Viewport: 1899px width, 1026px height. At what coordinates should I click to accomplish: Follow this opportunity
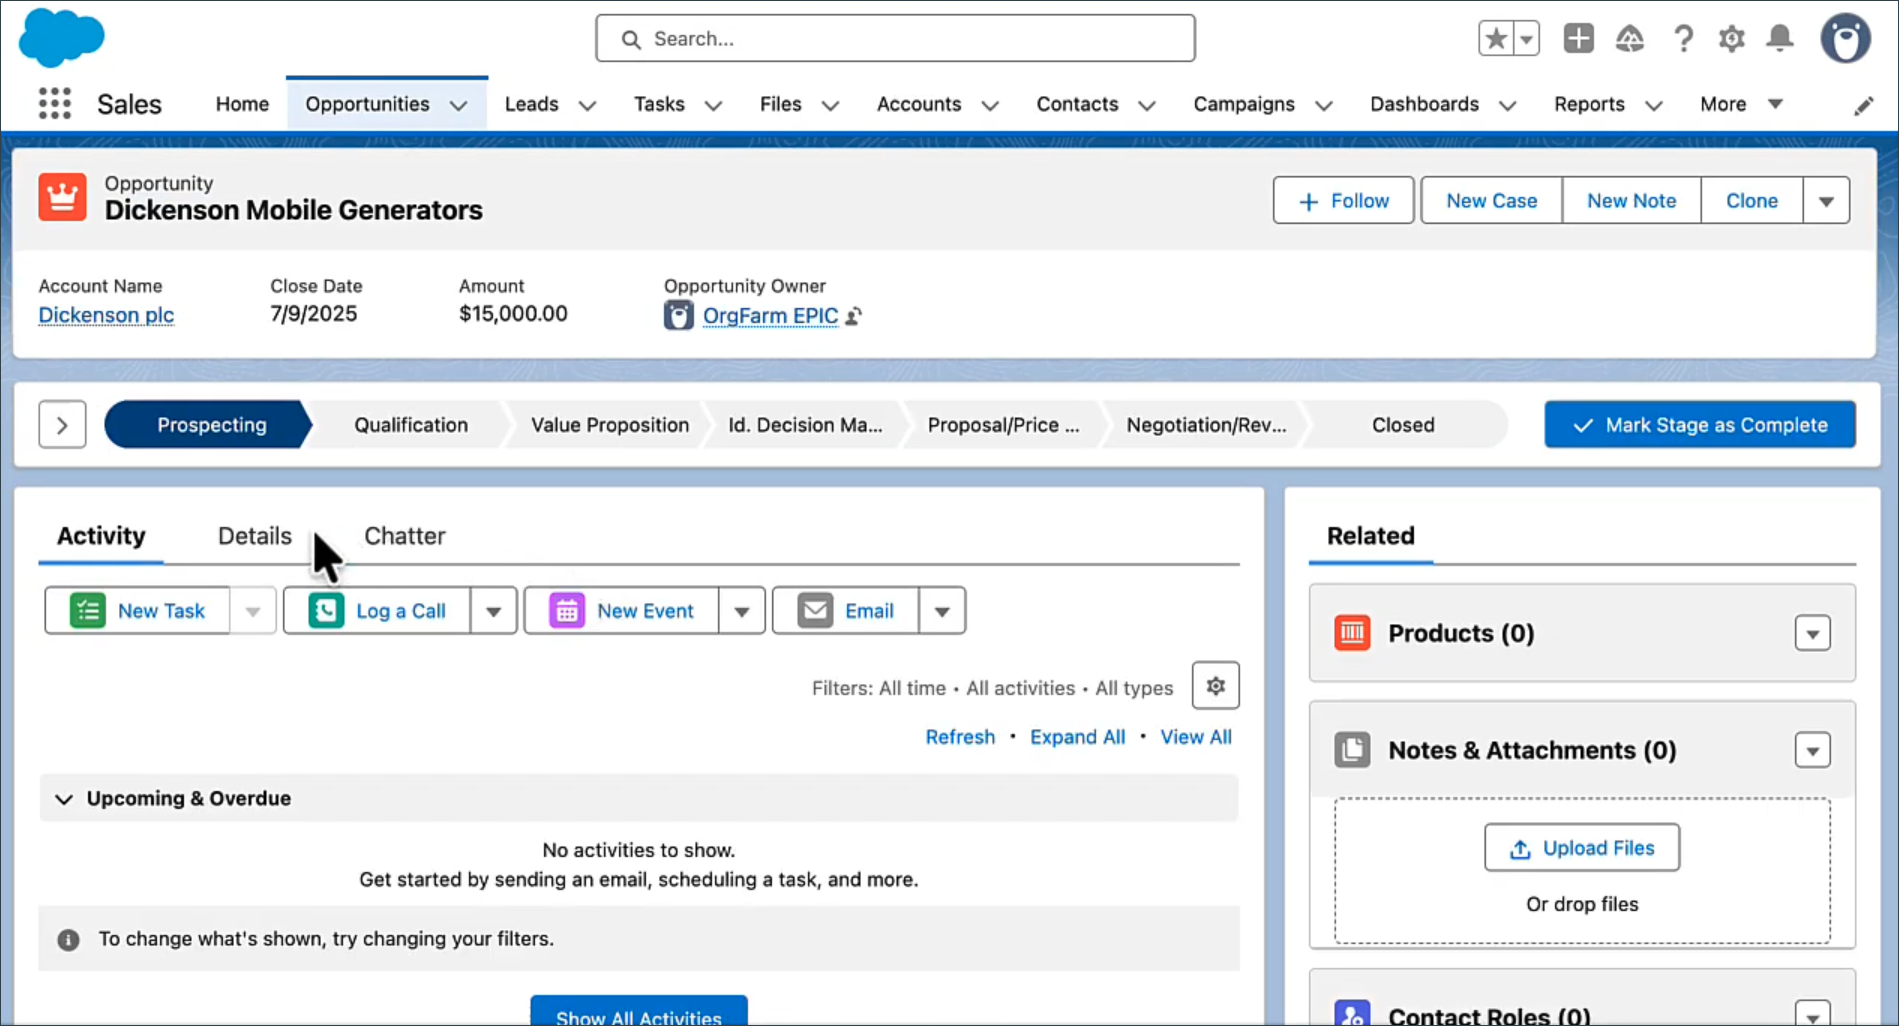coord(1343,200)
